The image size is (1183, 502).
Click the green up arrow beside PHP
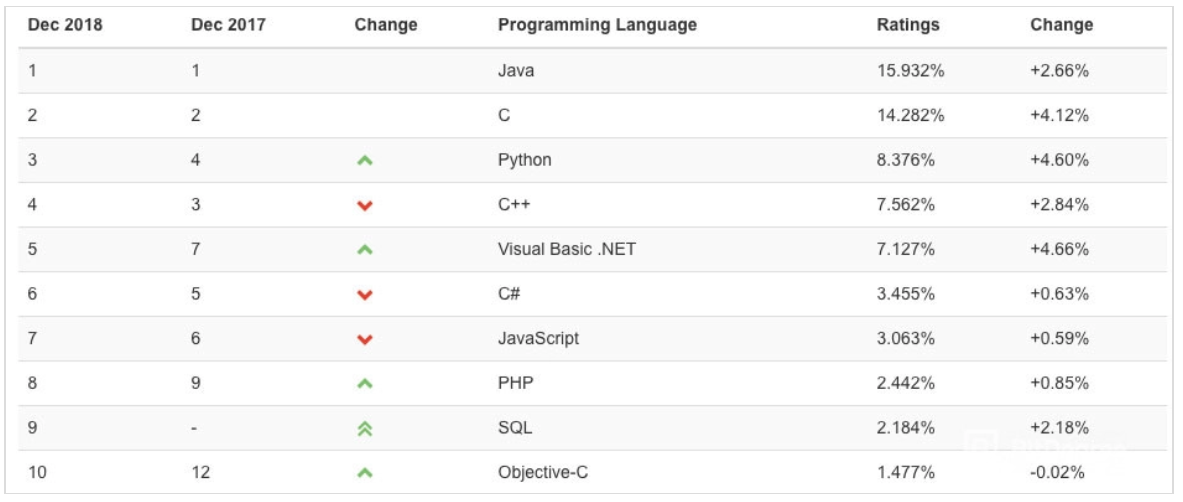[x=364, y=384]
